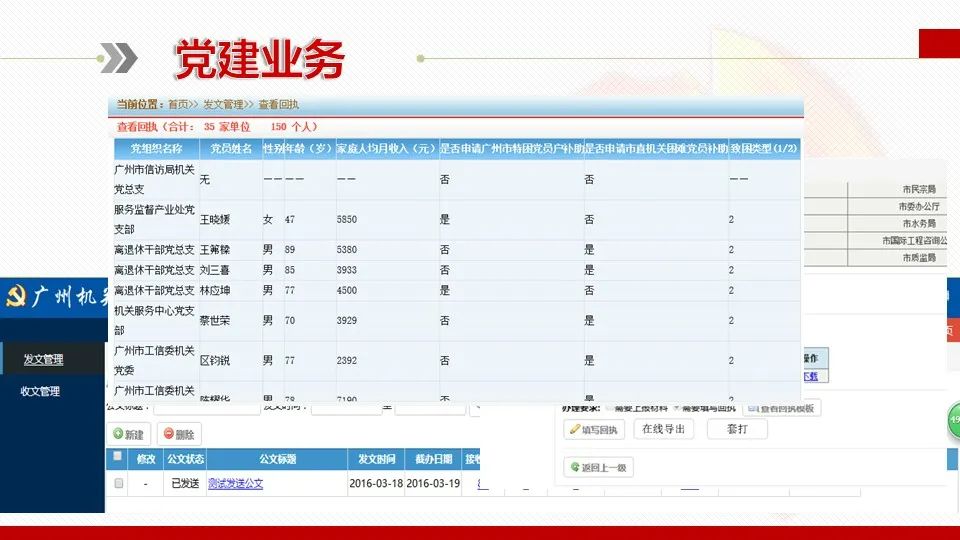The height and width of the screenshot is (540, 960).
Task: Open 收文管理 in the left sidebar
Action: click(x=40, y=391)
